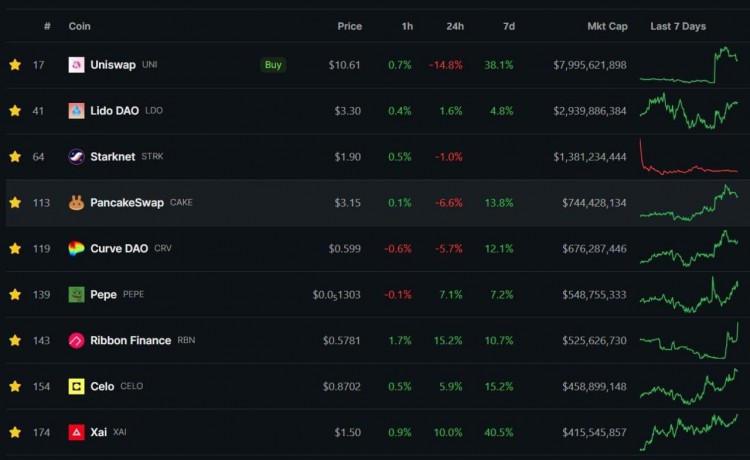The image size is (750, 460).
Task: Click Xai's 7d change 40.5%
Action: tap(499, 432)
